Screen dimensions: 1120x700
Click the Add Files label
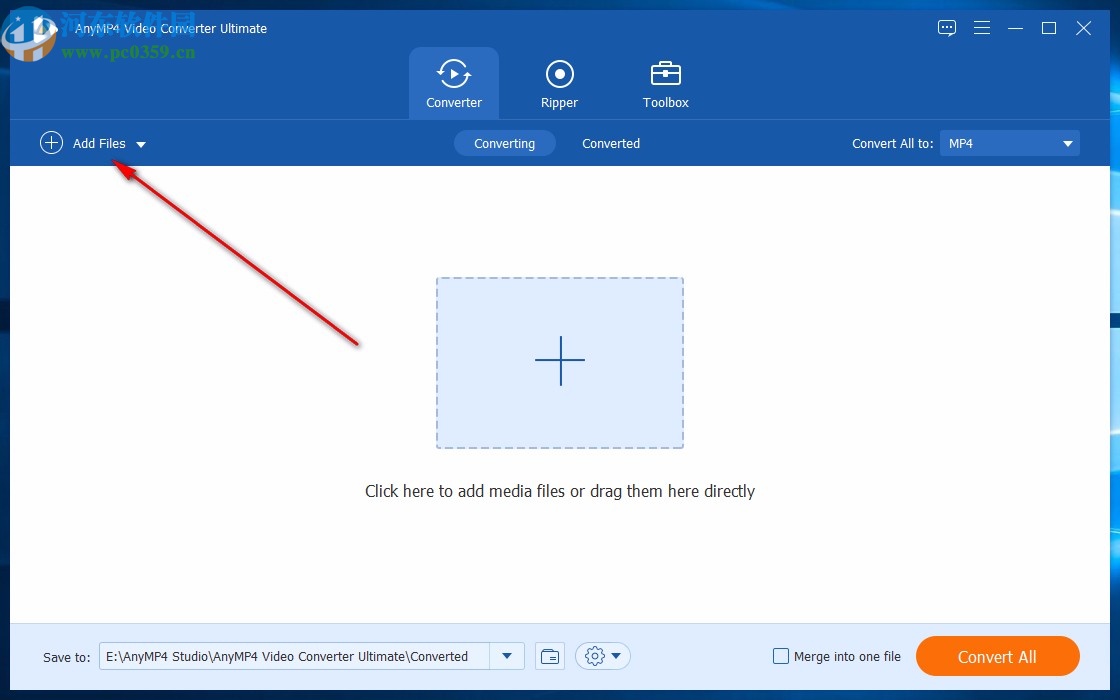(97, 143)
